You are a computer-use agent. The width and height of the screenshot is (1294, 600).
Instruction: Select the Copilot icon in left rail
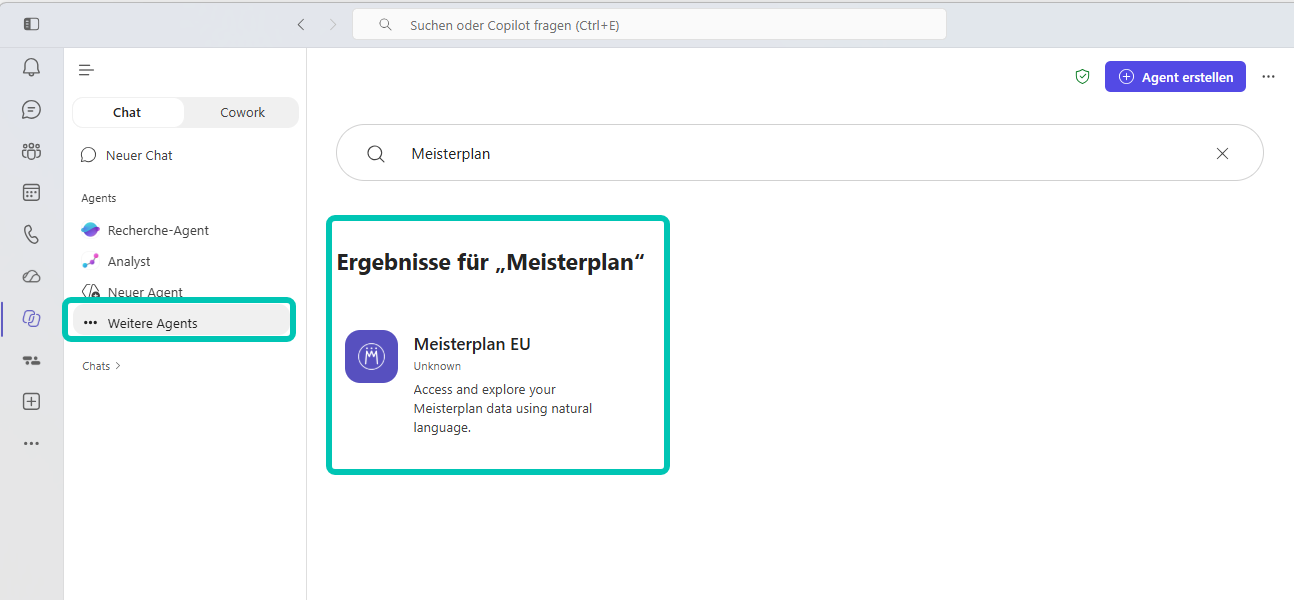[31, 319]
